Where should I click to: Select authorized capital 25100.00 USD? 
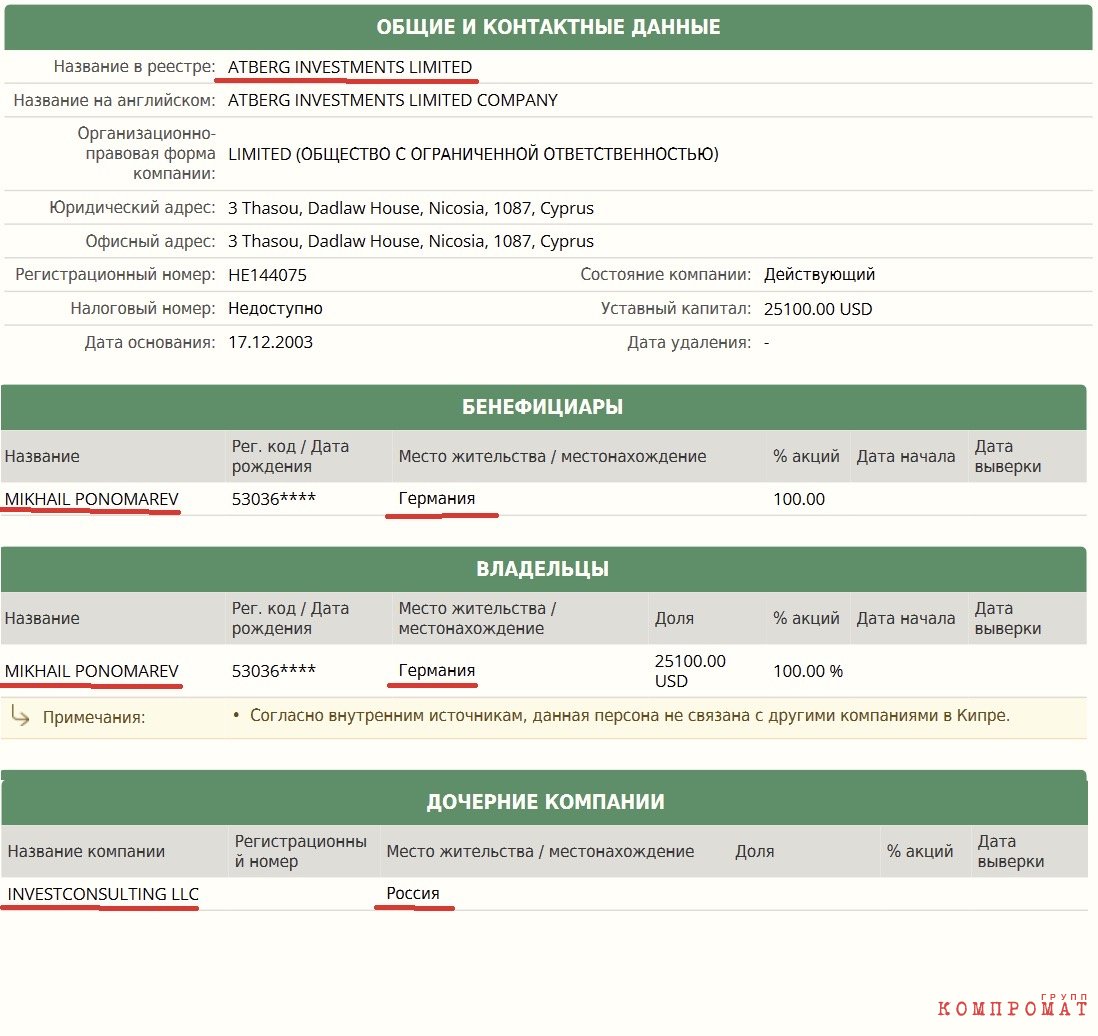pos(818,309)
